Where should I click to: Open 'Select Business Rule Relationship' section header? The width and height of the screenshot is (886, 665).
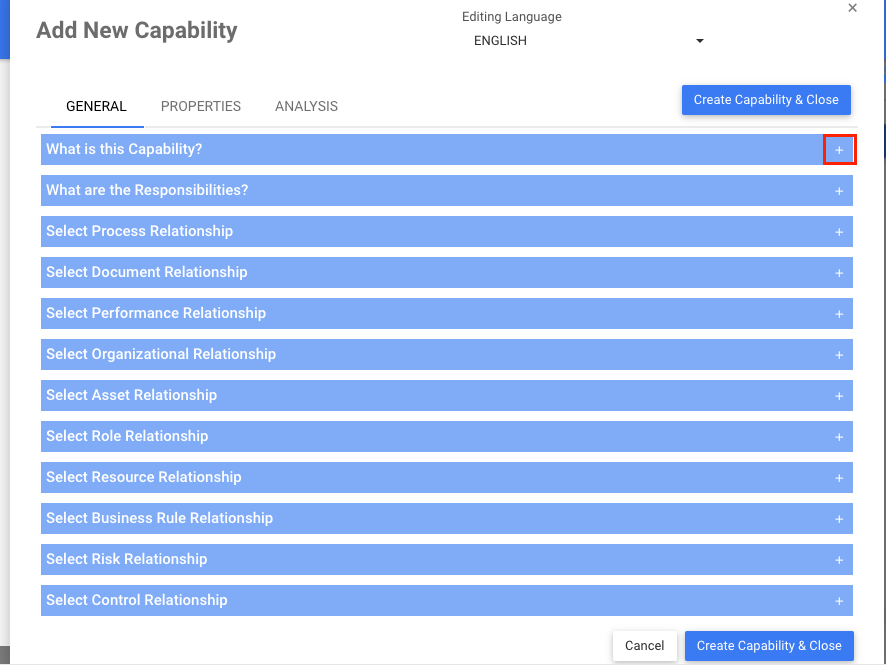[x=447, y=518]
